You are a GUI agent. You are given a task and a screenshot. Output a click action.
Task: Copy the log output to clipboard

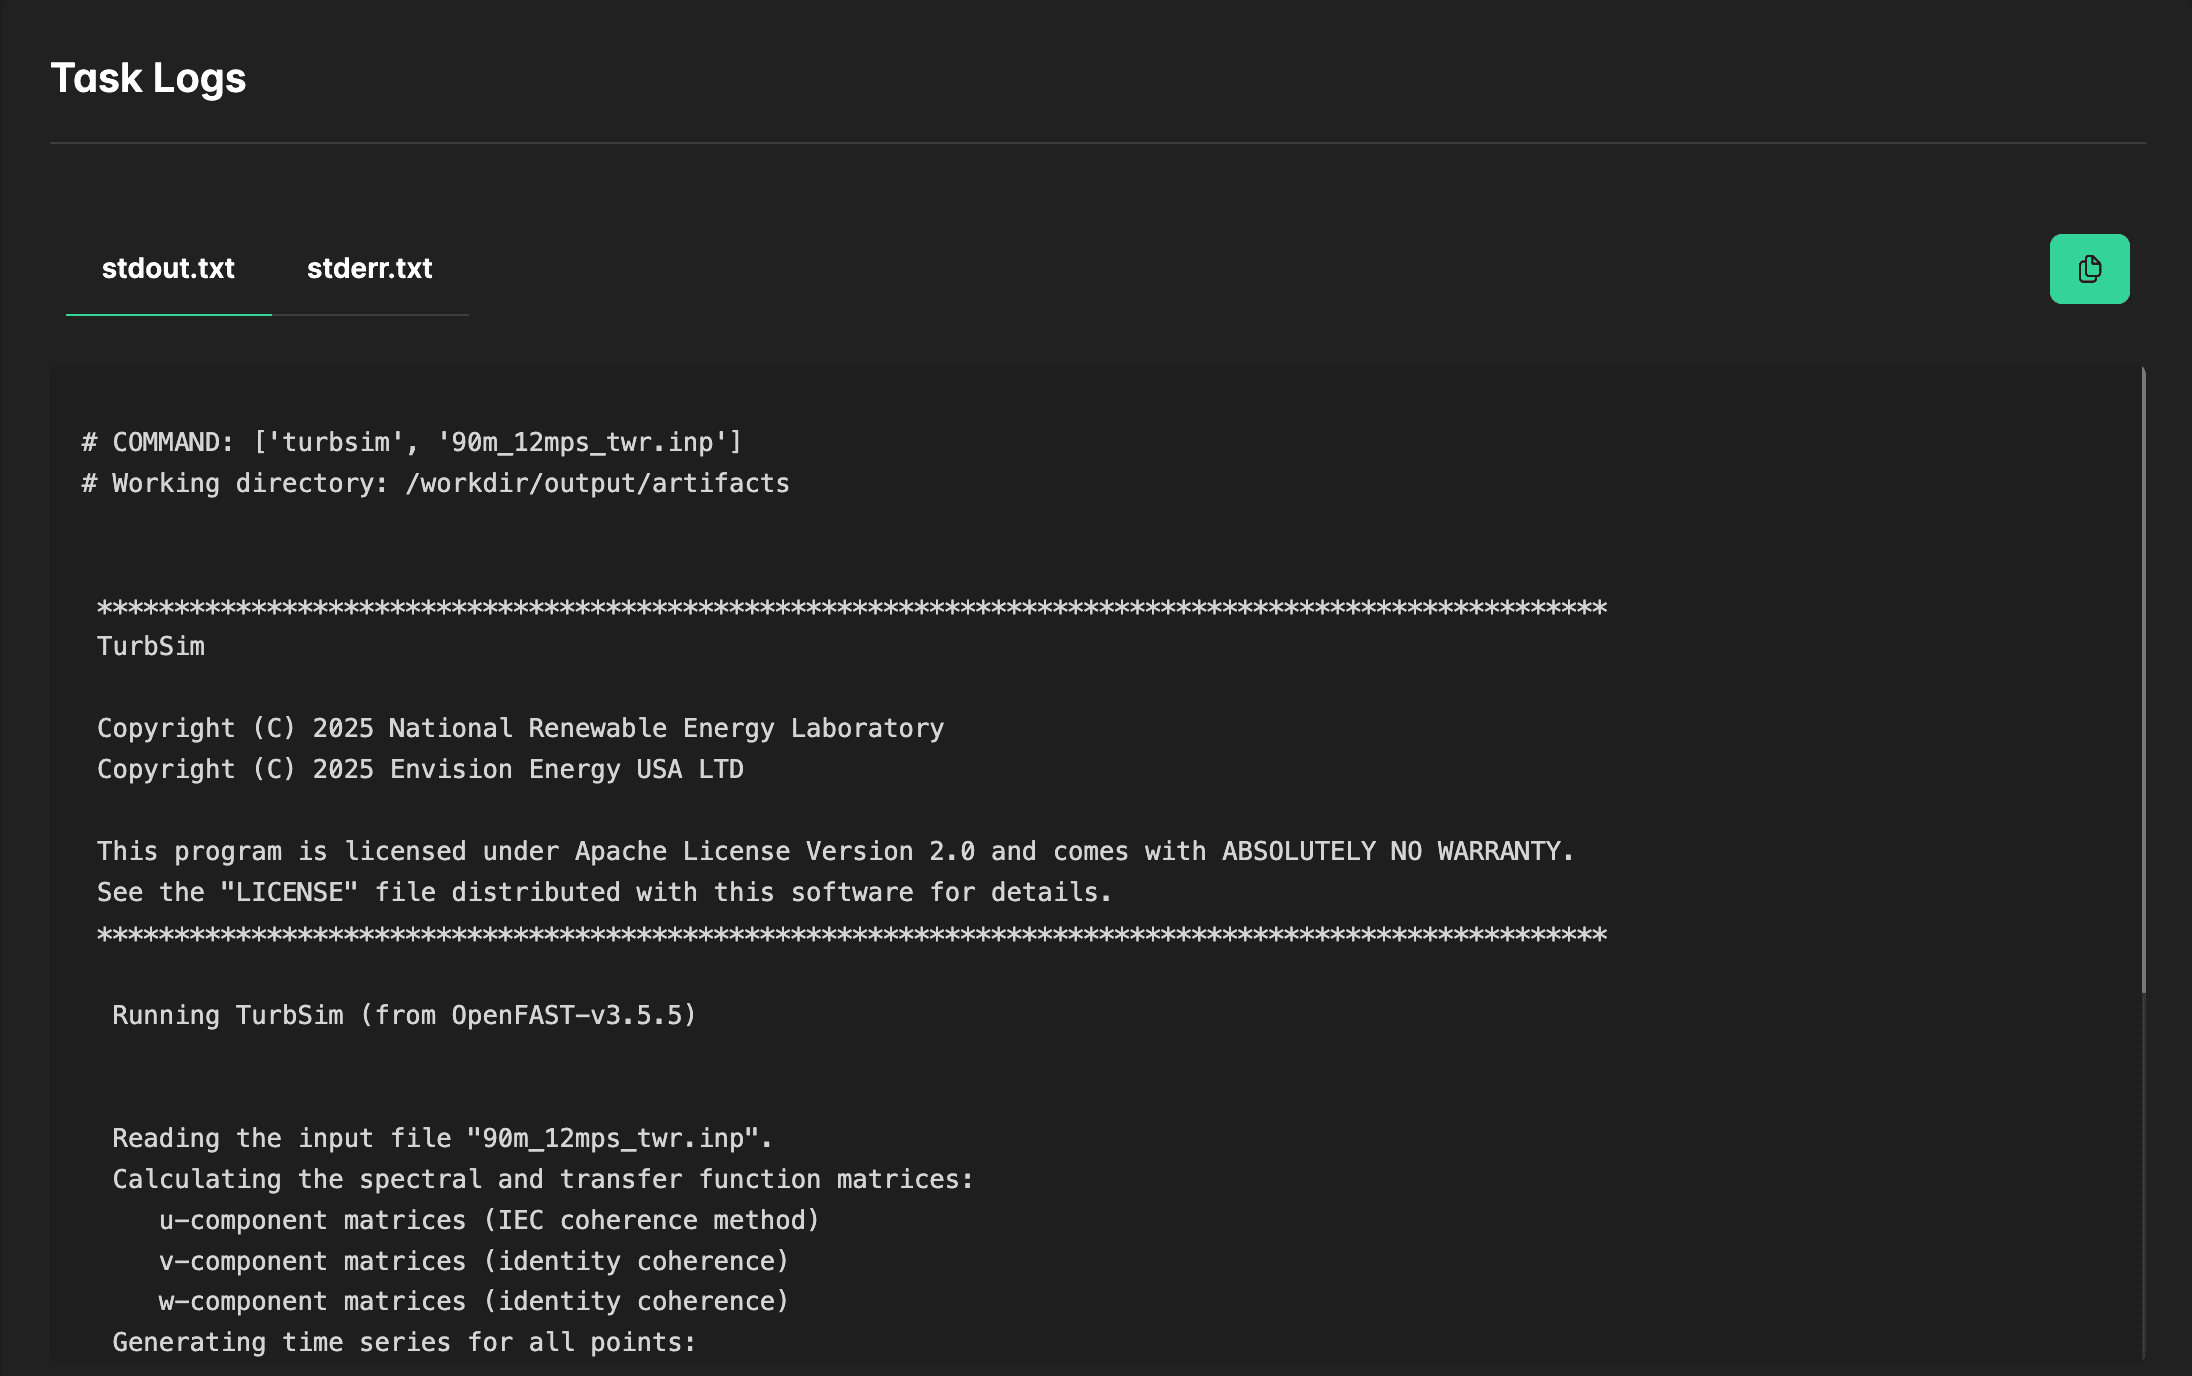tap(2089, 268)
